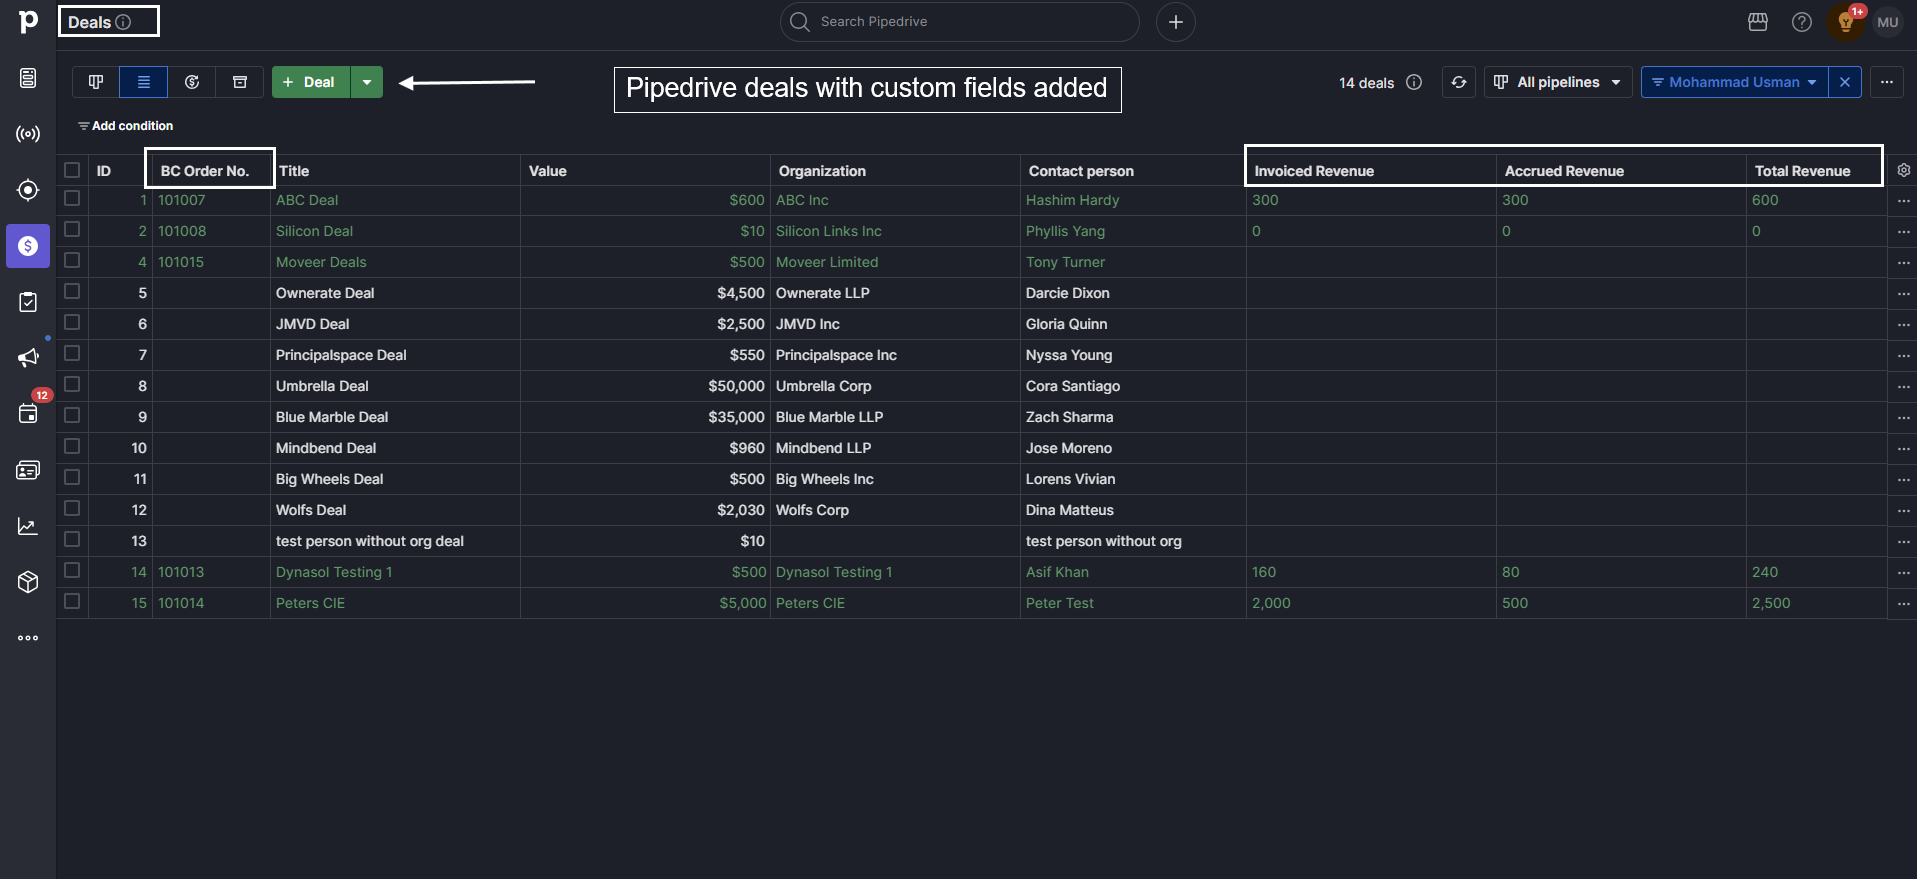Image resolution: width=1917 pixels, height=879 pixels.
Task: Switch to forecast view
Action: pos(192,82)
